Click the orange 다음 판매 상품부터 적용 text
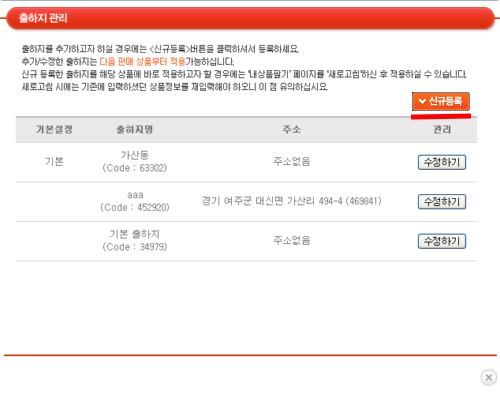500x394 pixels. coord(142,62)
